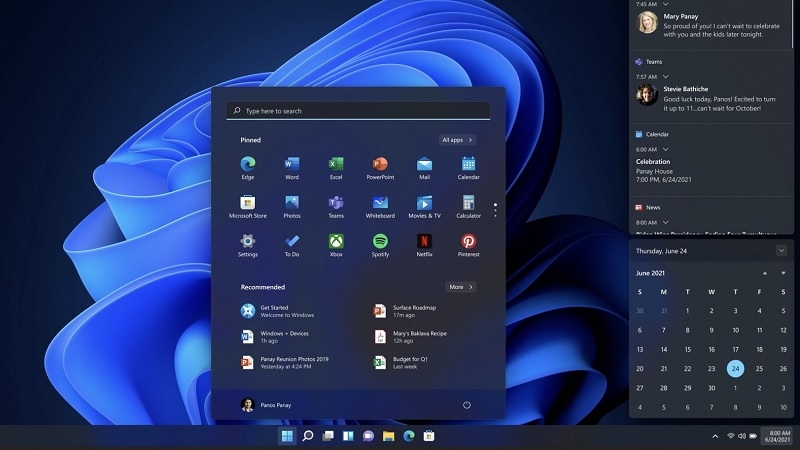Open the Whiteboard app
This screenshot has width=800, height=450.
tap(380, 207)
